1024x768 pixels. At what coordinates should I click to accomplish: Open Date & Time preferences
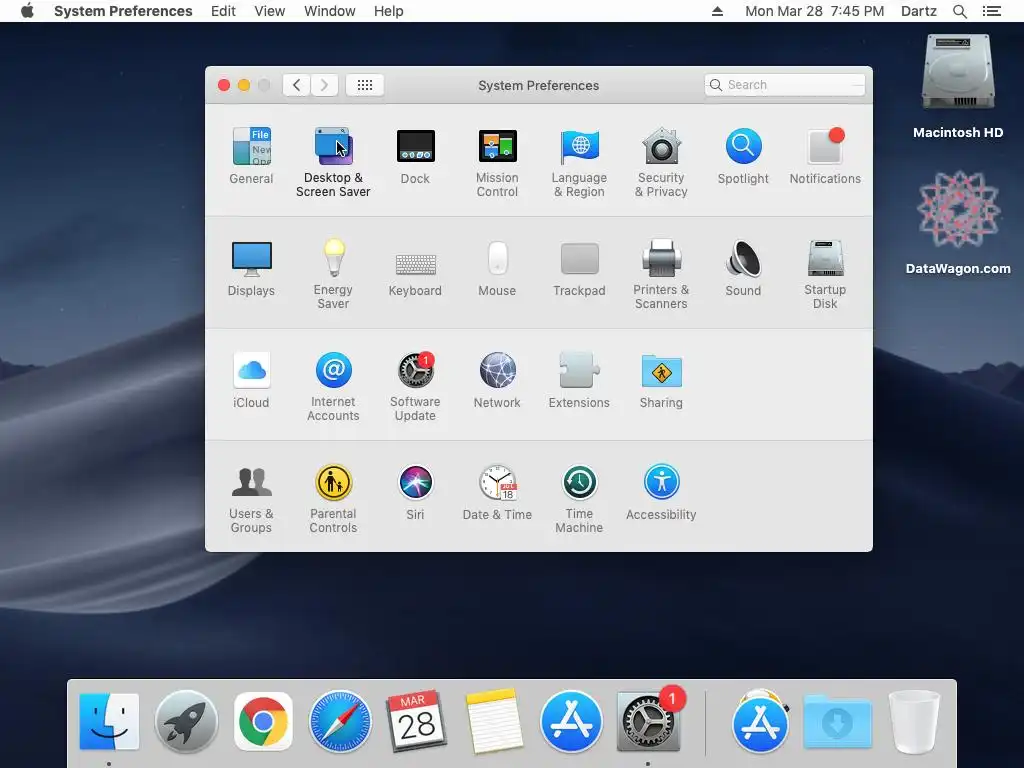click(497, 492)
